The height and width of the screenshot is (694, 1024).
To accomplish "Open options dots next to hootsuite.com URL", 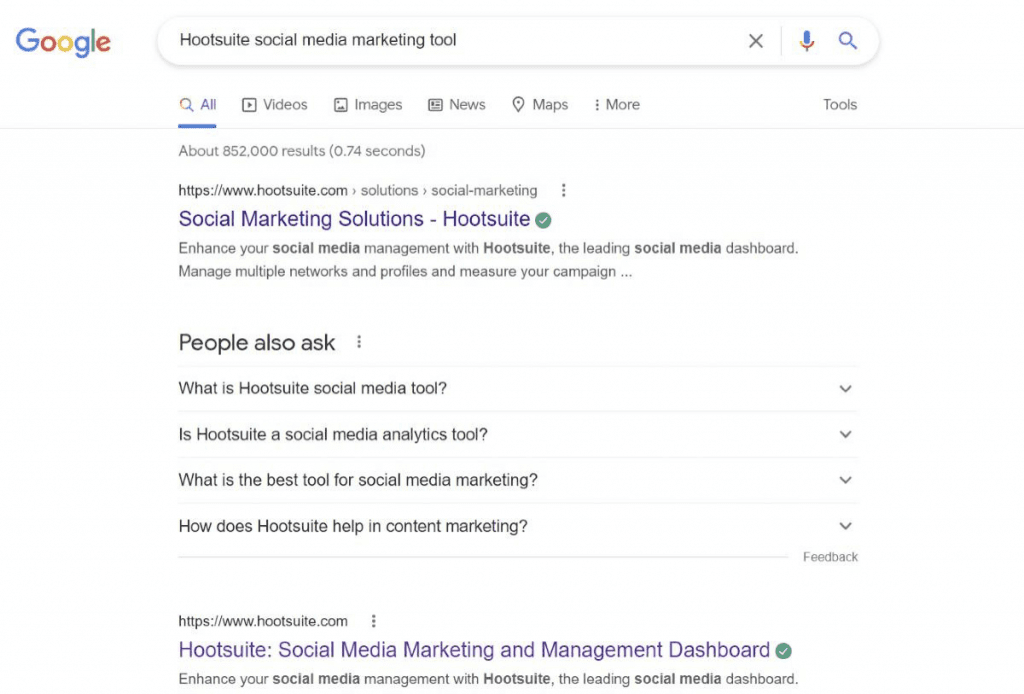I will [x=373, y=621].
